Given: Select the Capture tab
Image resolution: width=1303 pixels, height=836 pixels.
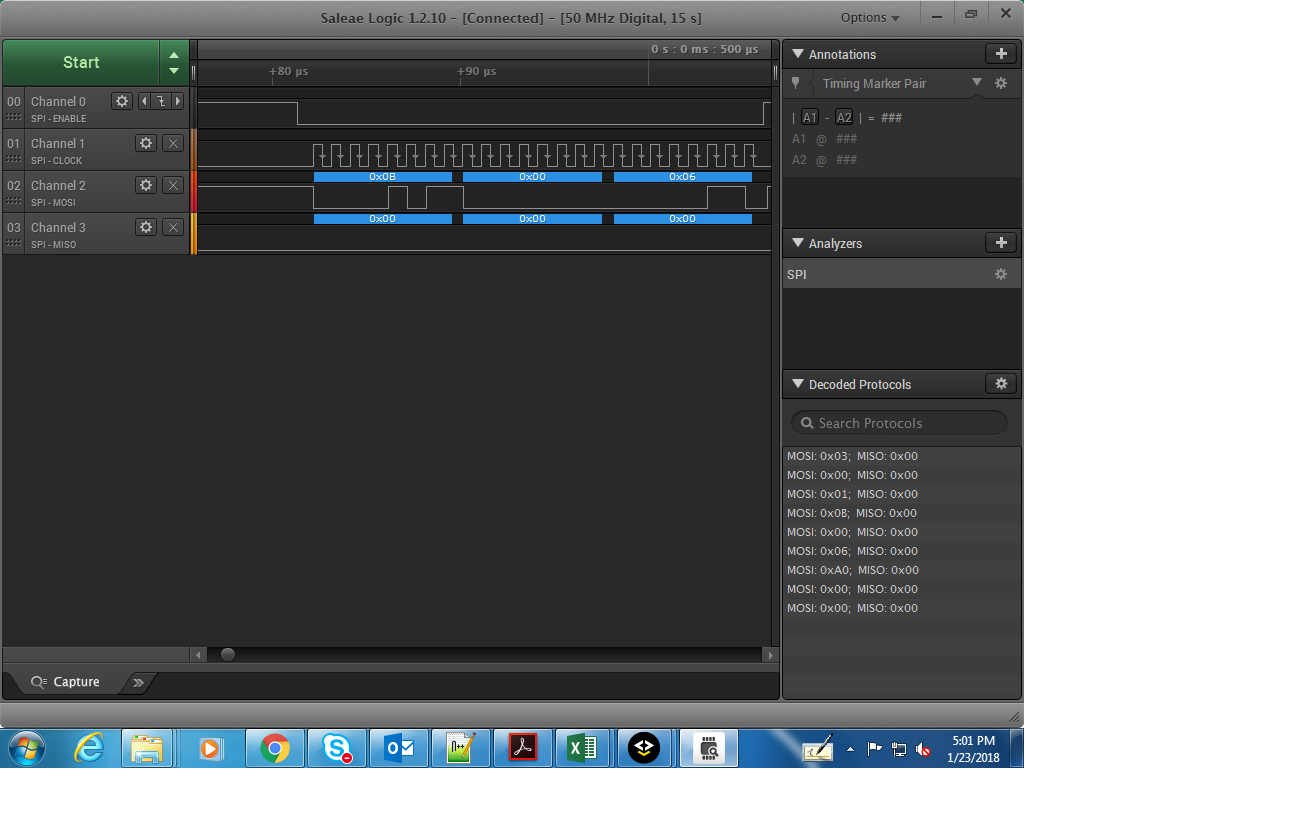Looking at the screenshot, I should coord(65,682).
